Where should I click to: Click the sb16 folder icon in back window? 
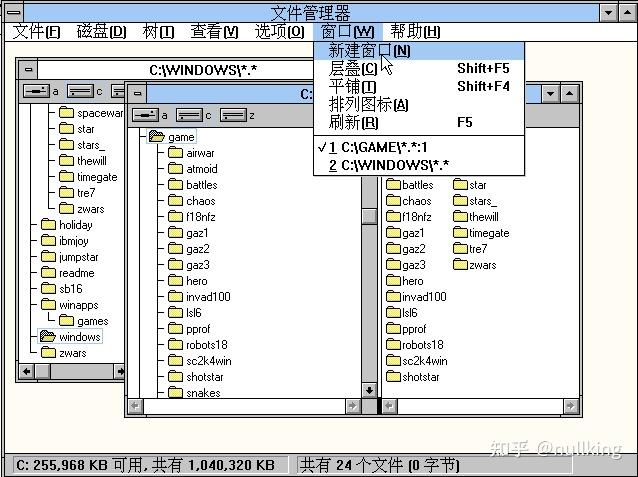[x=48, y=289]
